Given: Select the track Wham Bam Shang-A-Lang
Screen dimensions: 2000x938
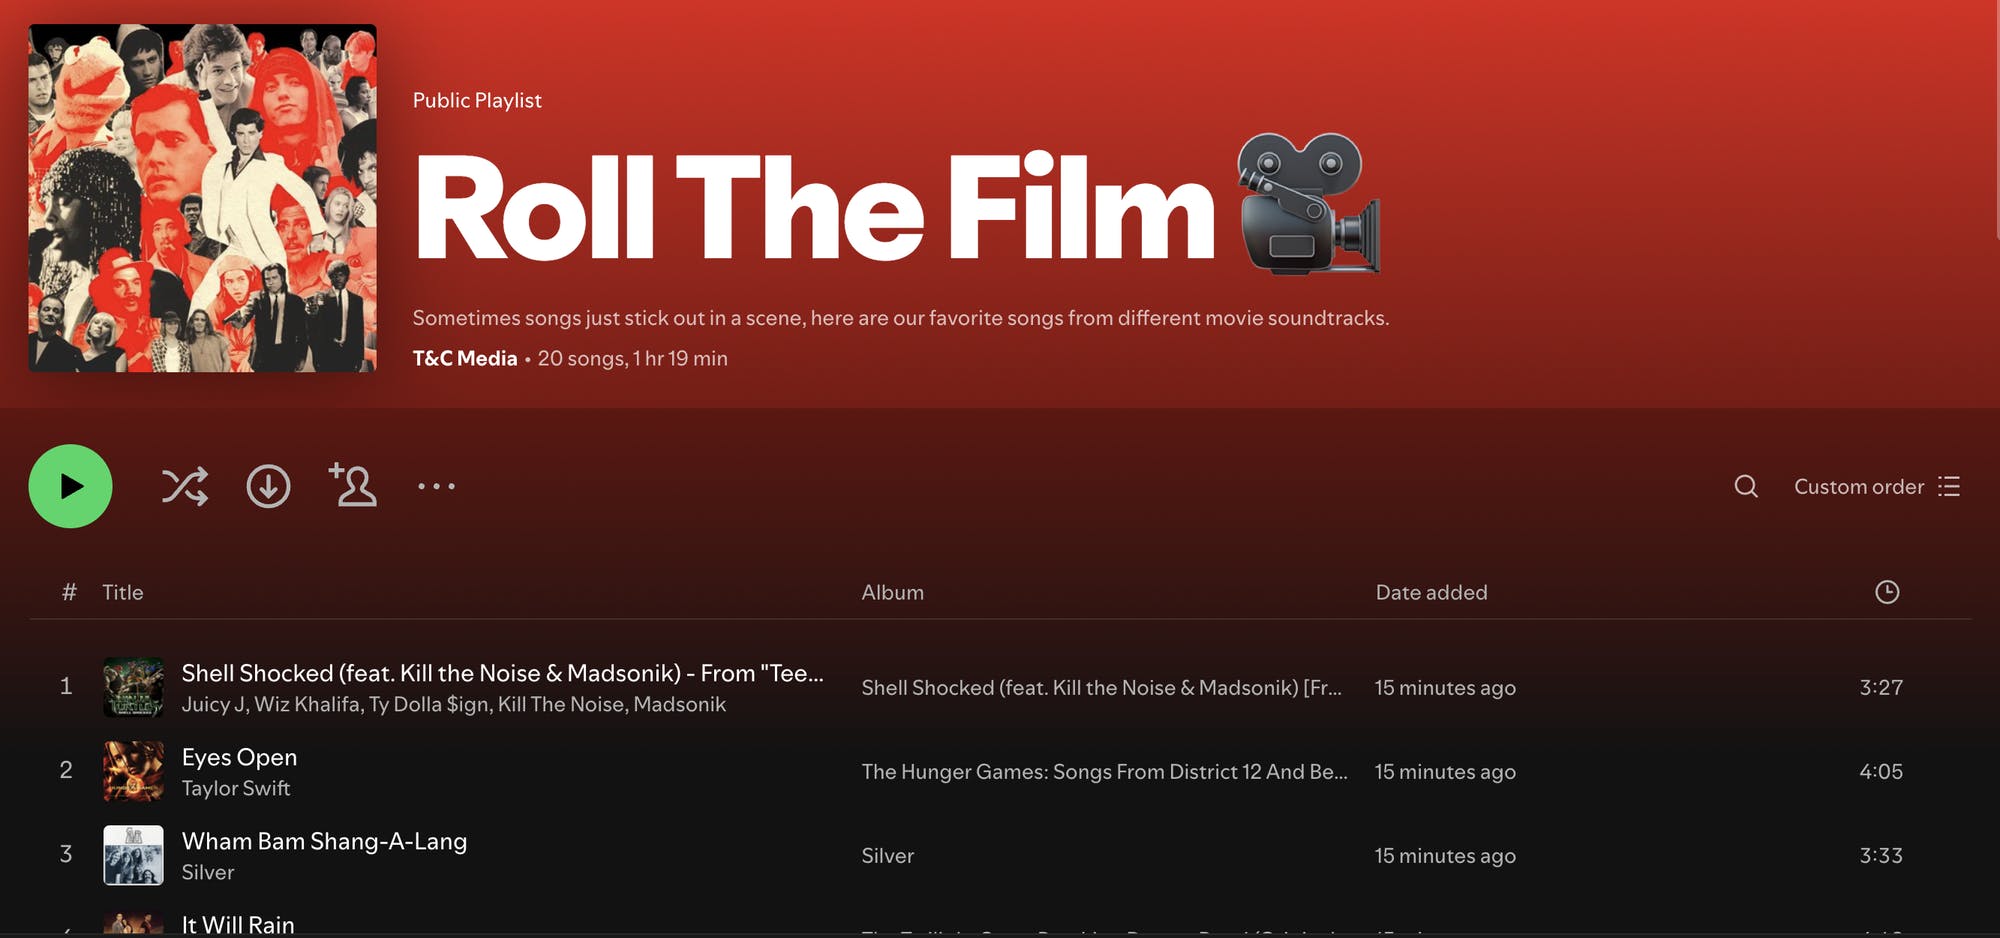Looking at the screenshot, I should pyautogui.click(x=324, y=841).
